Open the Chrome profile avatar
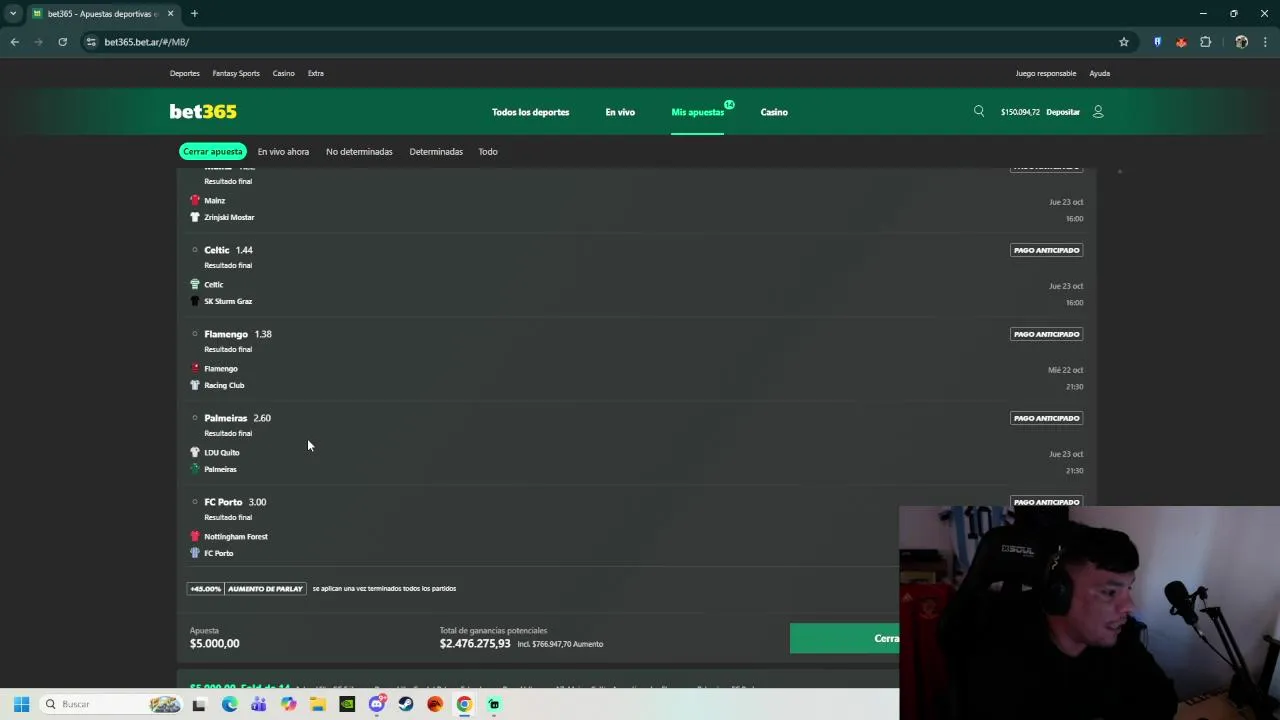This screenshot has height=720, width=1280. point(1241,42)
